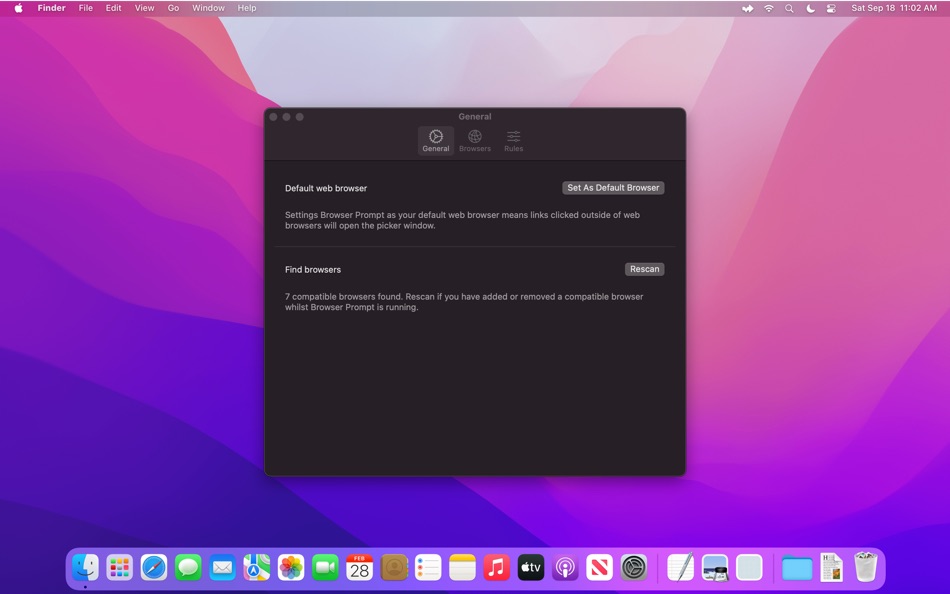Launch FaceTime from the Dock
The width and height of the screenshot is (950, 594).
coord(325,568)
